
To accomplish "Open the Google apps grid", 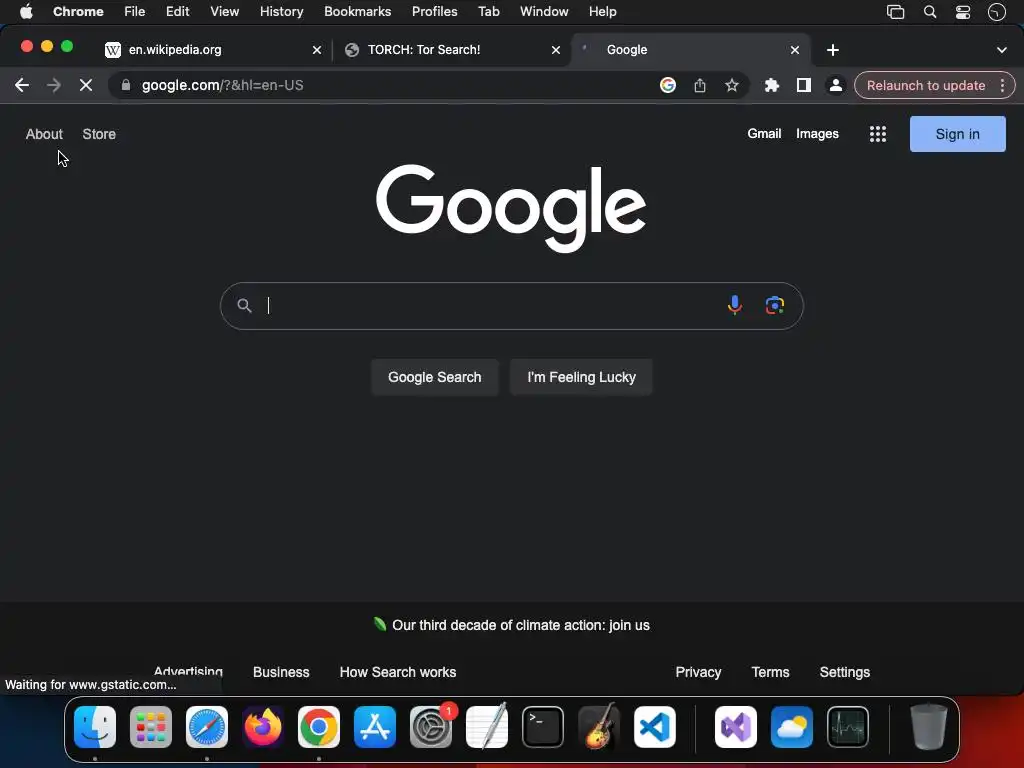I will 878,134.
